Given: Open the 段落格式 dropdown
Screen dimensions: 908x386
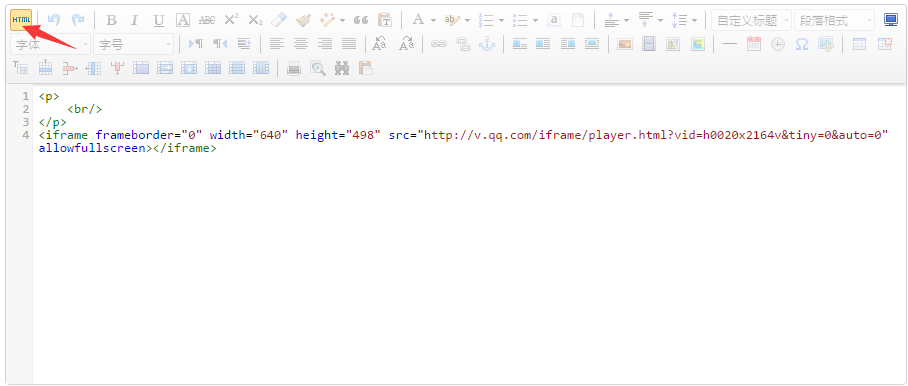Looking at the screenshot, I should (x=834, y=21).
